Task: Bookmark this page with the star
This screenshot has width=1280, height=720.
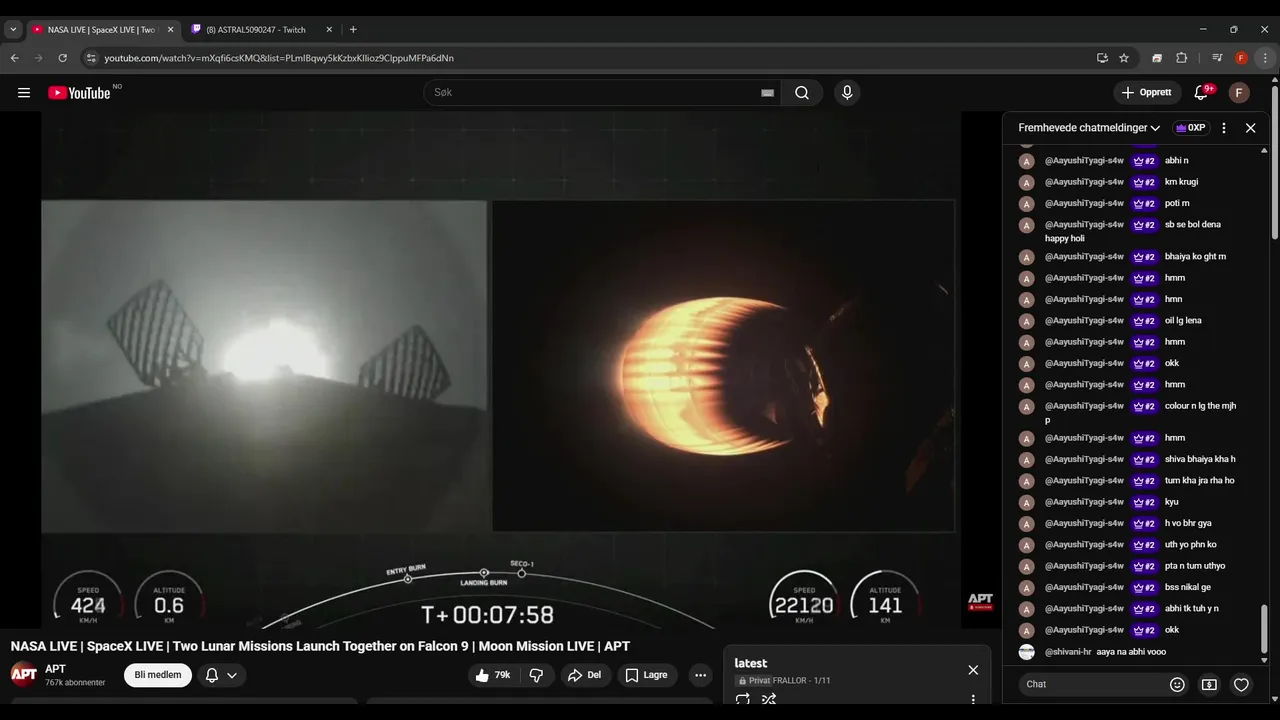Action: (x=1124, y=58)
